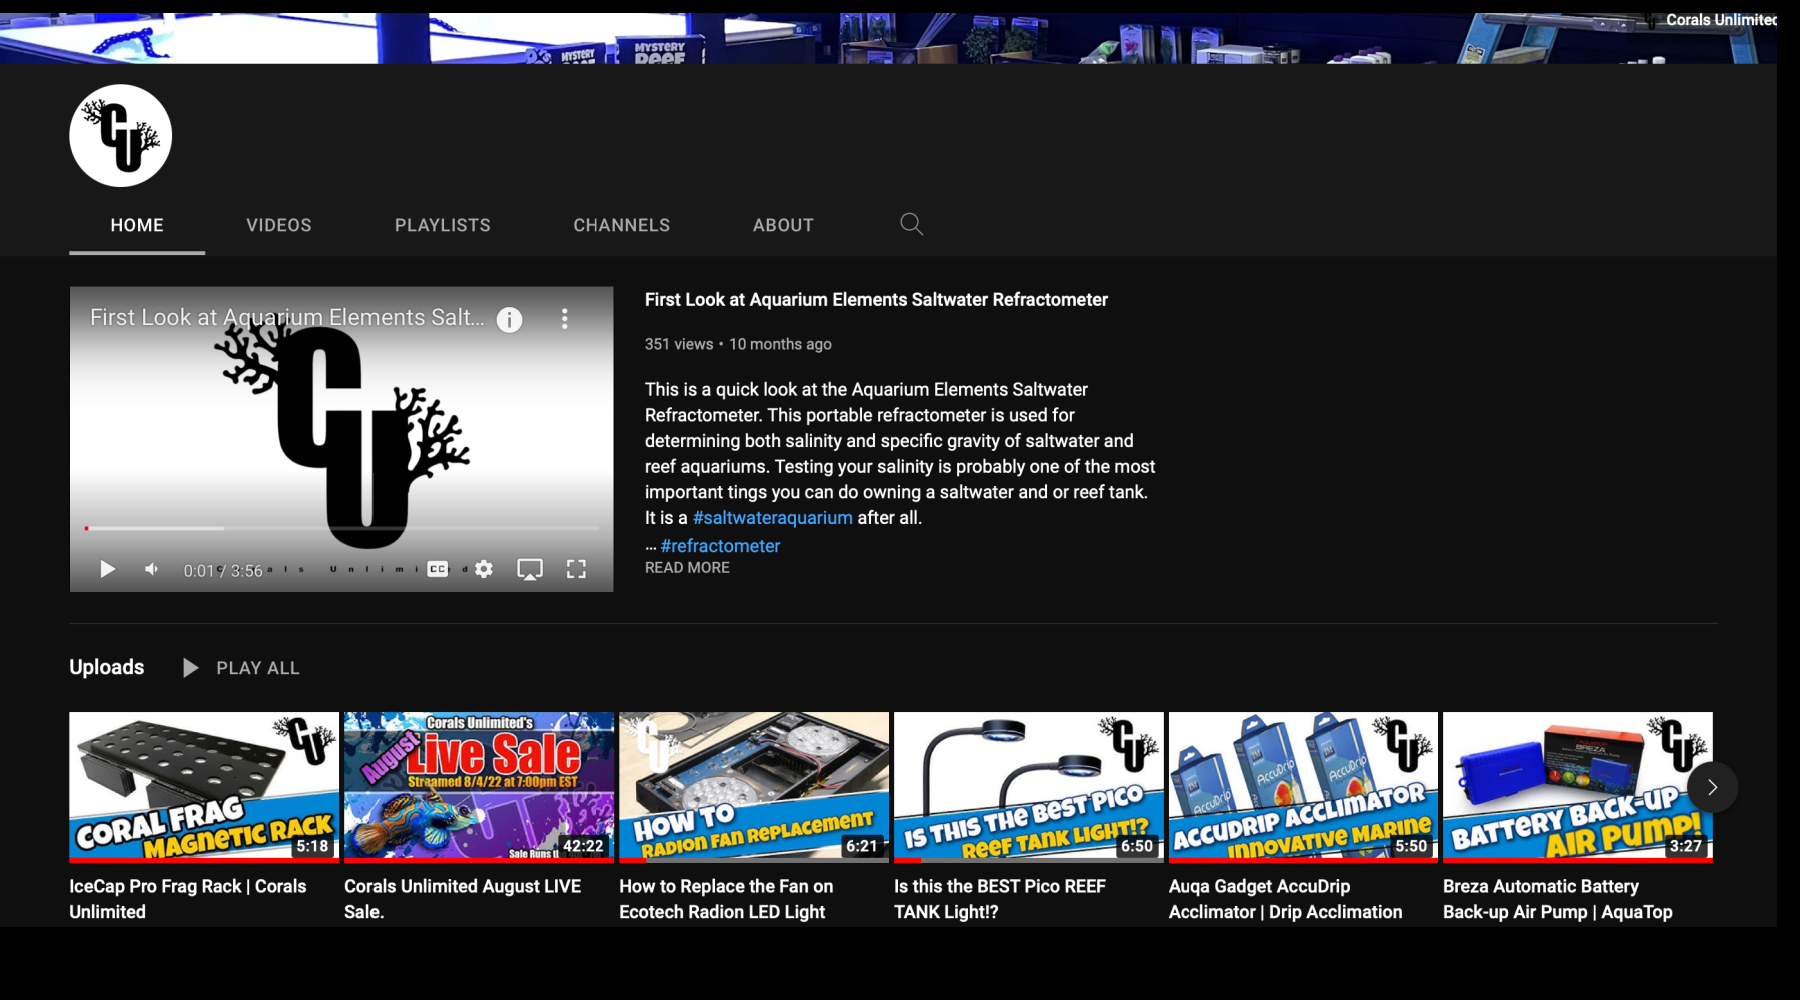Click the AirPlay cast icon

click(529, 569)
